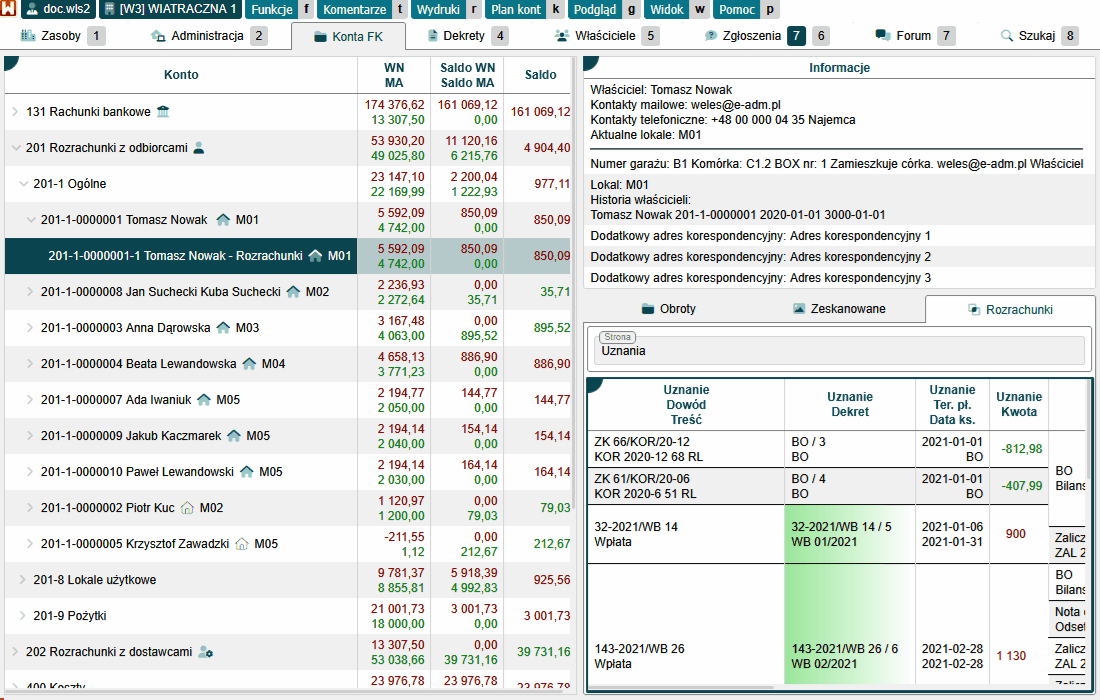Click the bank icon beside 131 Rachunki bankowe
This screenshot has width=1100, height=700.
coord(163,111)
